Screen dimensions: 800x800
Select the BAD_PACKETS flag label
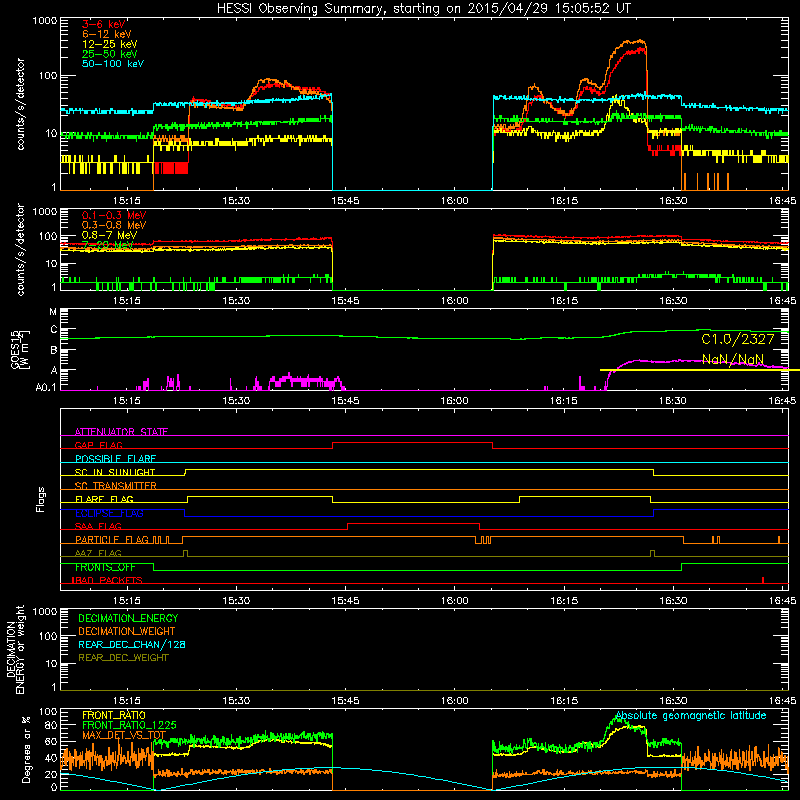[x=107, y=580]
